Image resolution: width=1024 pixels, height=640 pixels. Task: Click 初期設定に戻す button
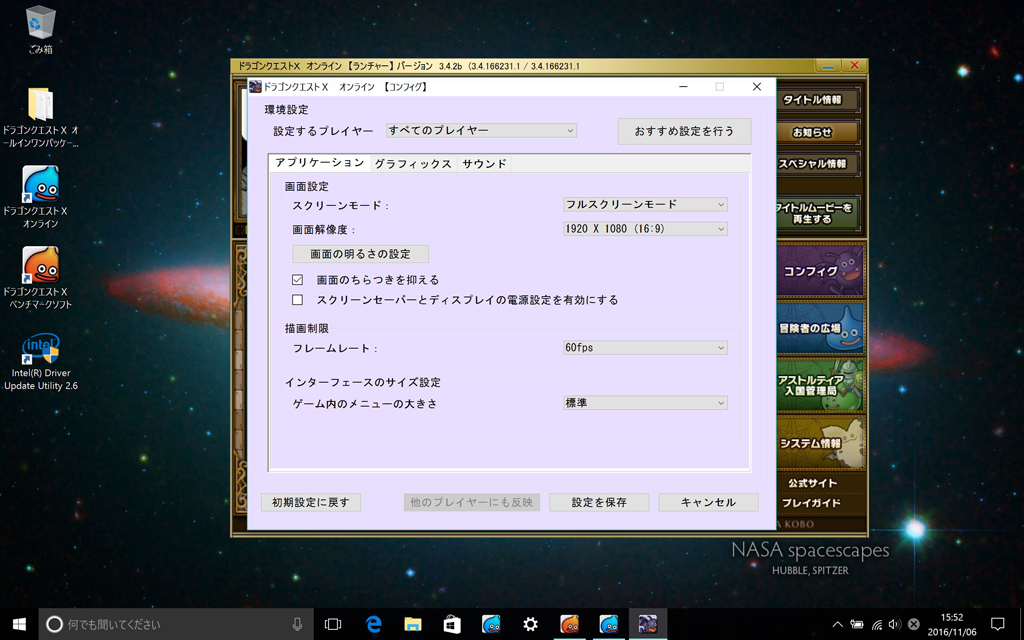pos(311,502)
